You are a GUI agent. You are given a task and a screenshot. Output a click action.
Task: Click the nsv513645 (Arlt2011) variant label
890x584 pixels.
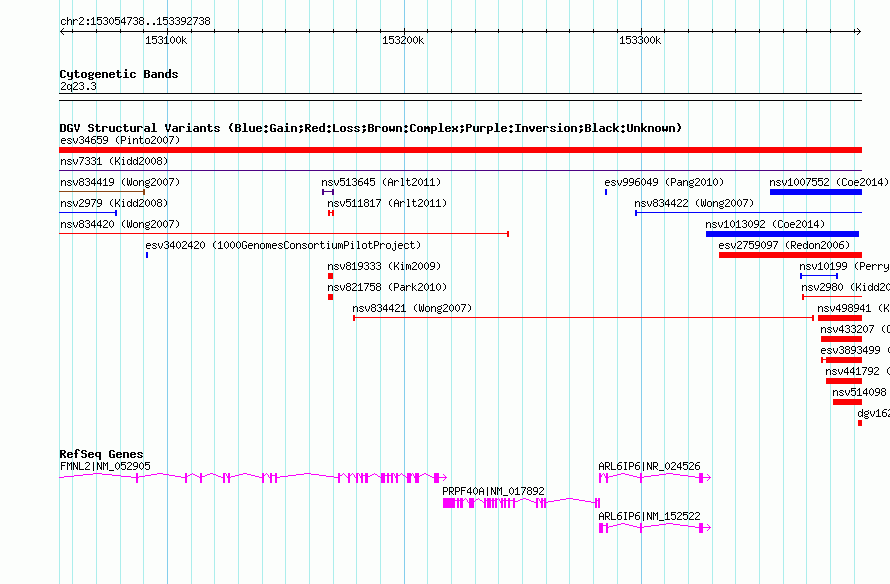[381, 182]
